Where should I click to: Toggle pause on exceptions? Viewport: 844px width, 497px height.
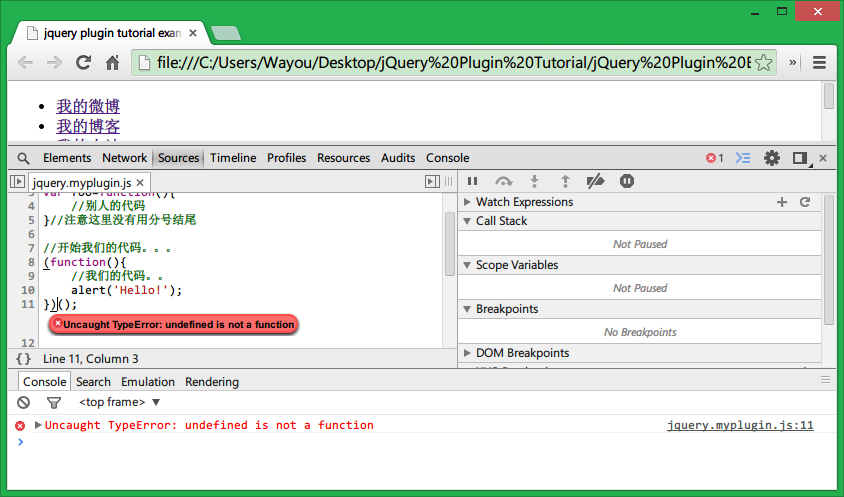tap(627, 181)
